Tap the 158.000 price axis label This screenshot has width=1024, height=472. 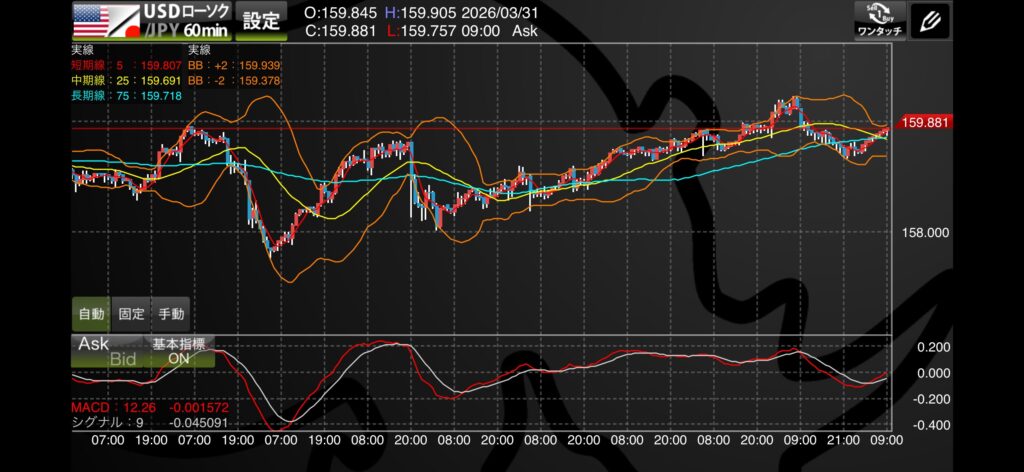pos(924,232)
